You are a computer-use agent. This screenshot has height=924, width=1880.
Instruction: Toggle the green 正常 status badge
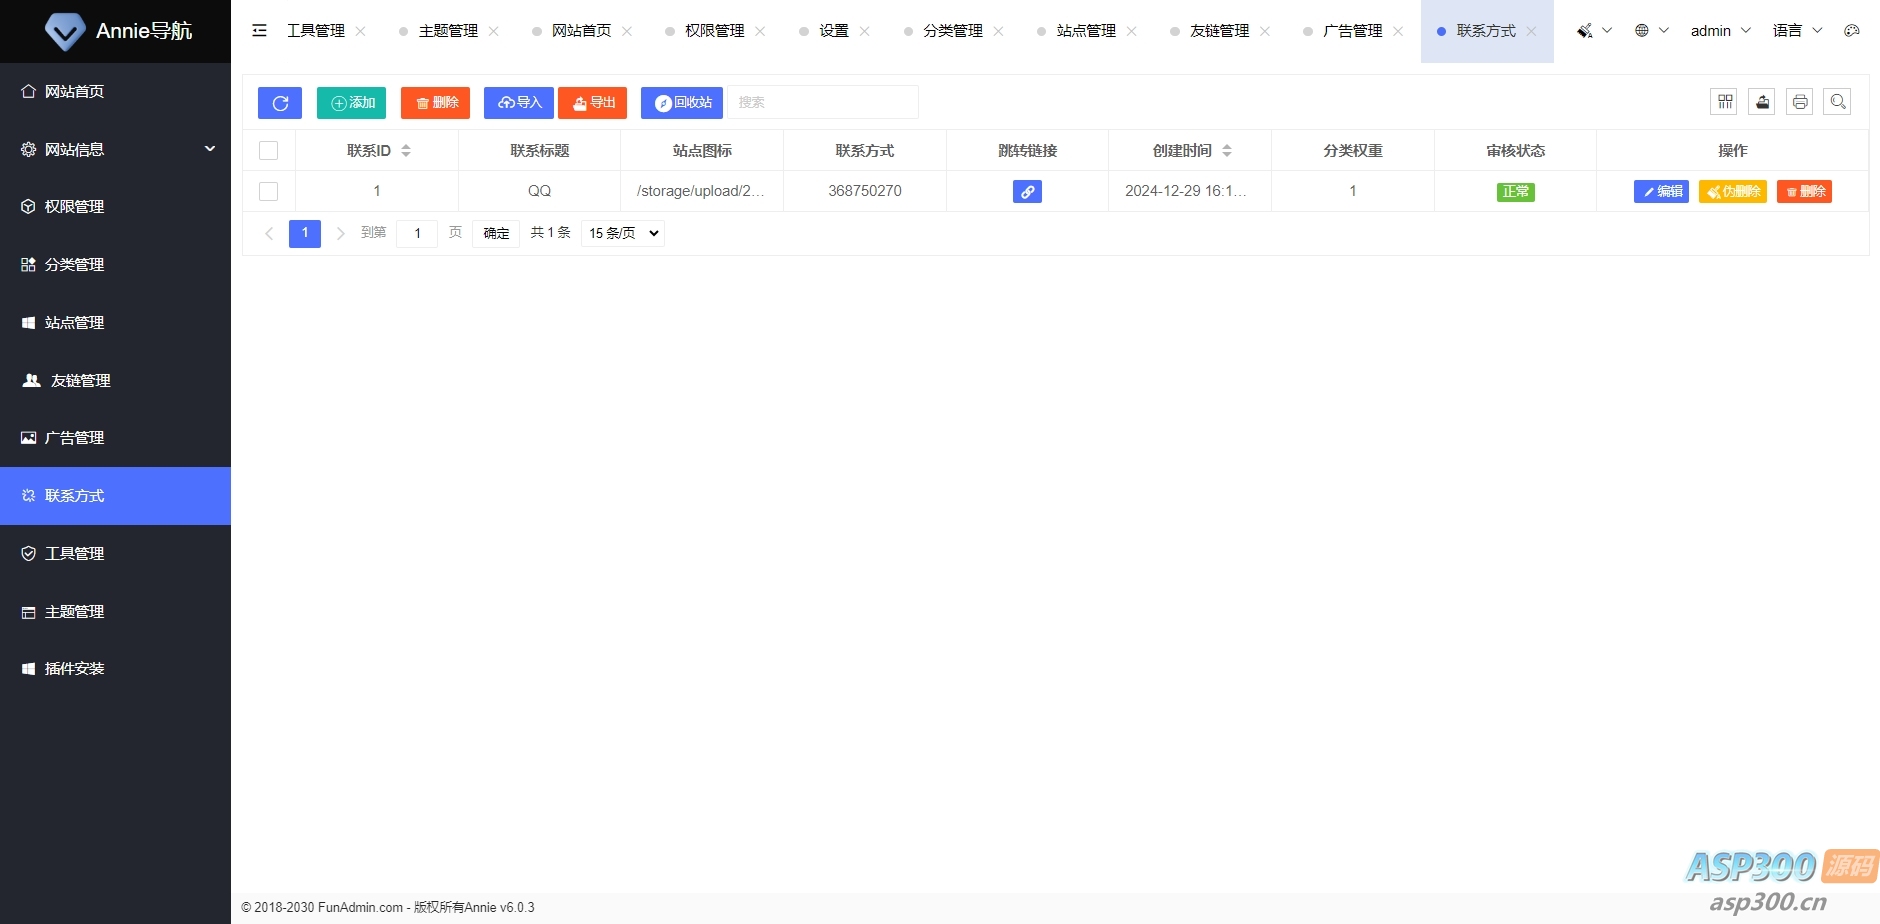(1515, 192)
